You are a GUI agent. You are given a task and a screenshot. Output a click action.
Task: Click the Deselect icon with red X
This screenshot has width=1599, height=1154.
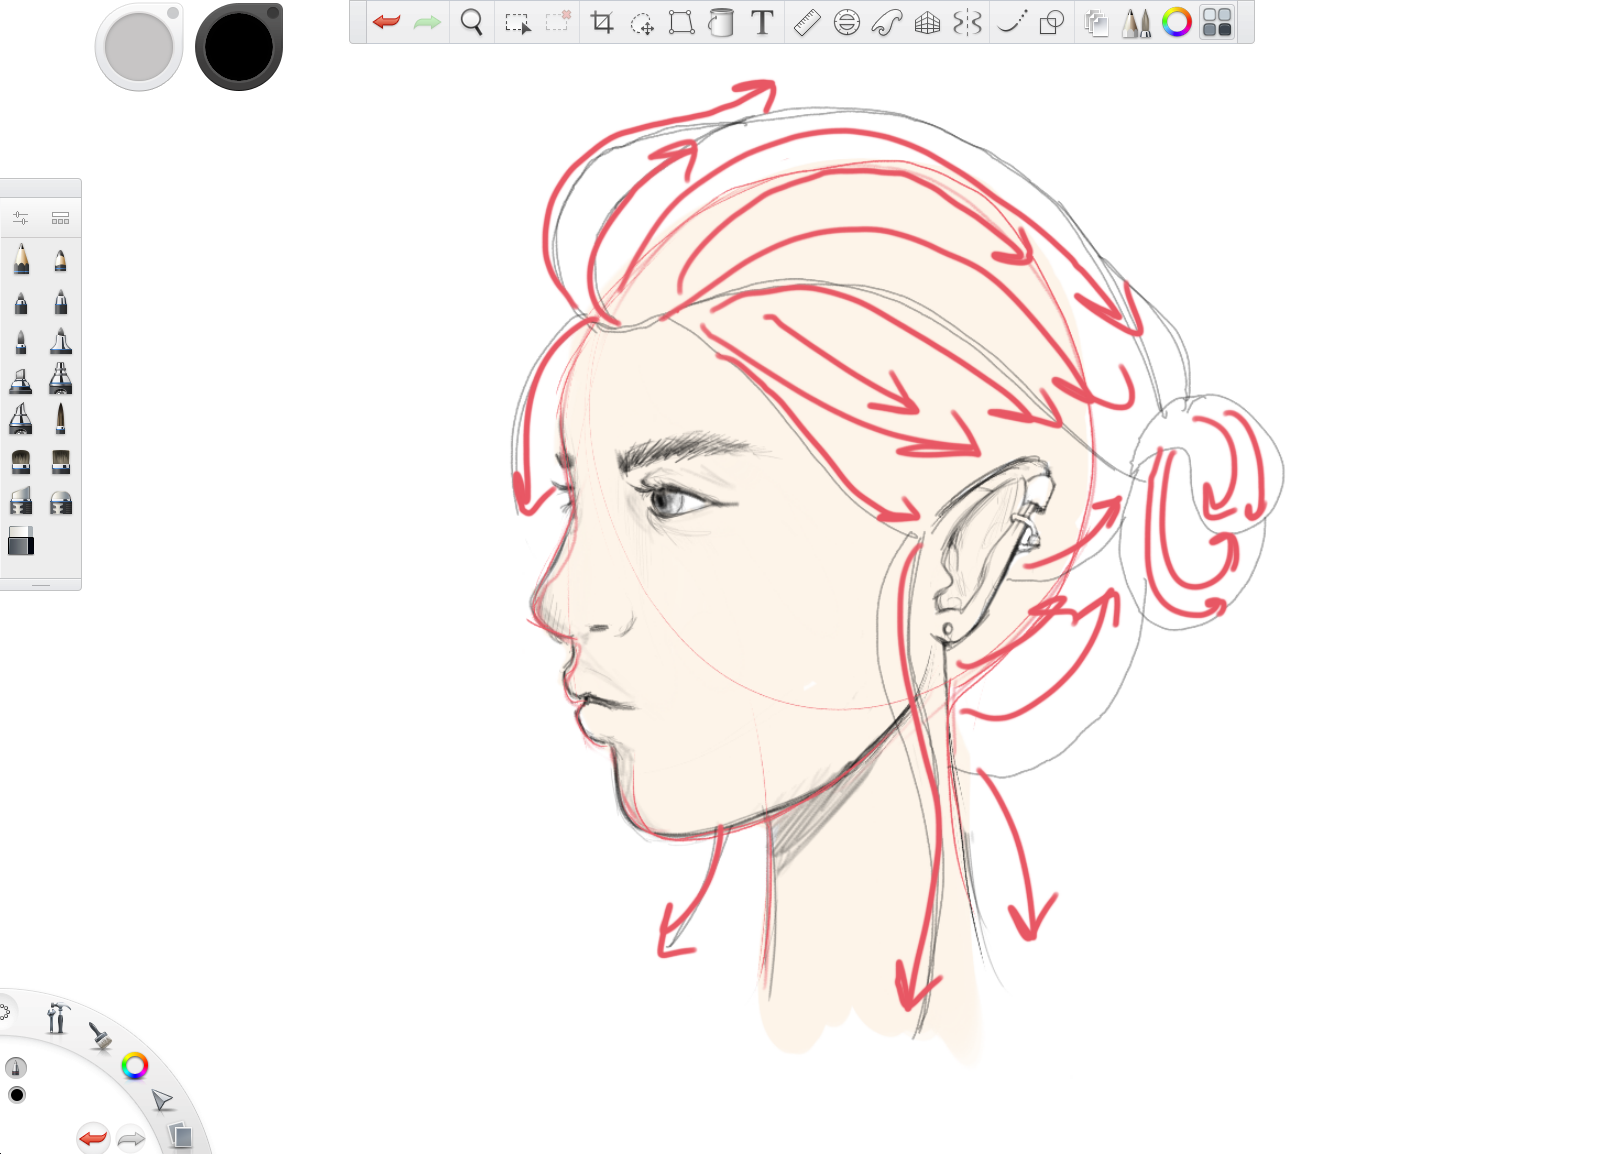coord(558,22)
